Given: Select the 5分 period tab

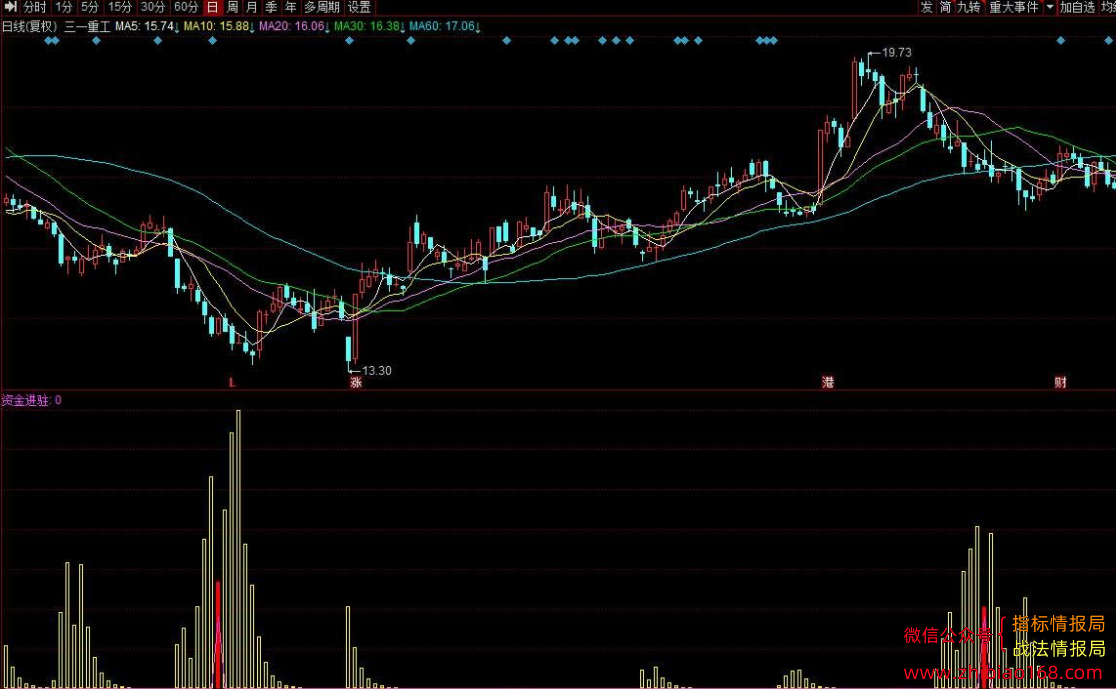Looking at the screenshot, I should coord(90,7).
